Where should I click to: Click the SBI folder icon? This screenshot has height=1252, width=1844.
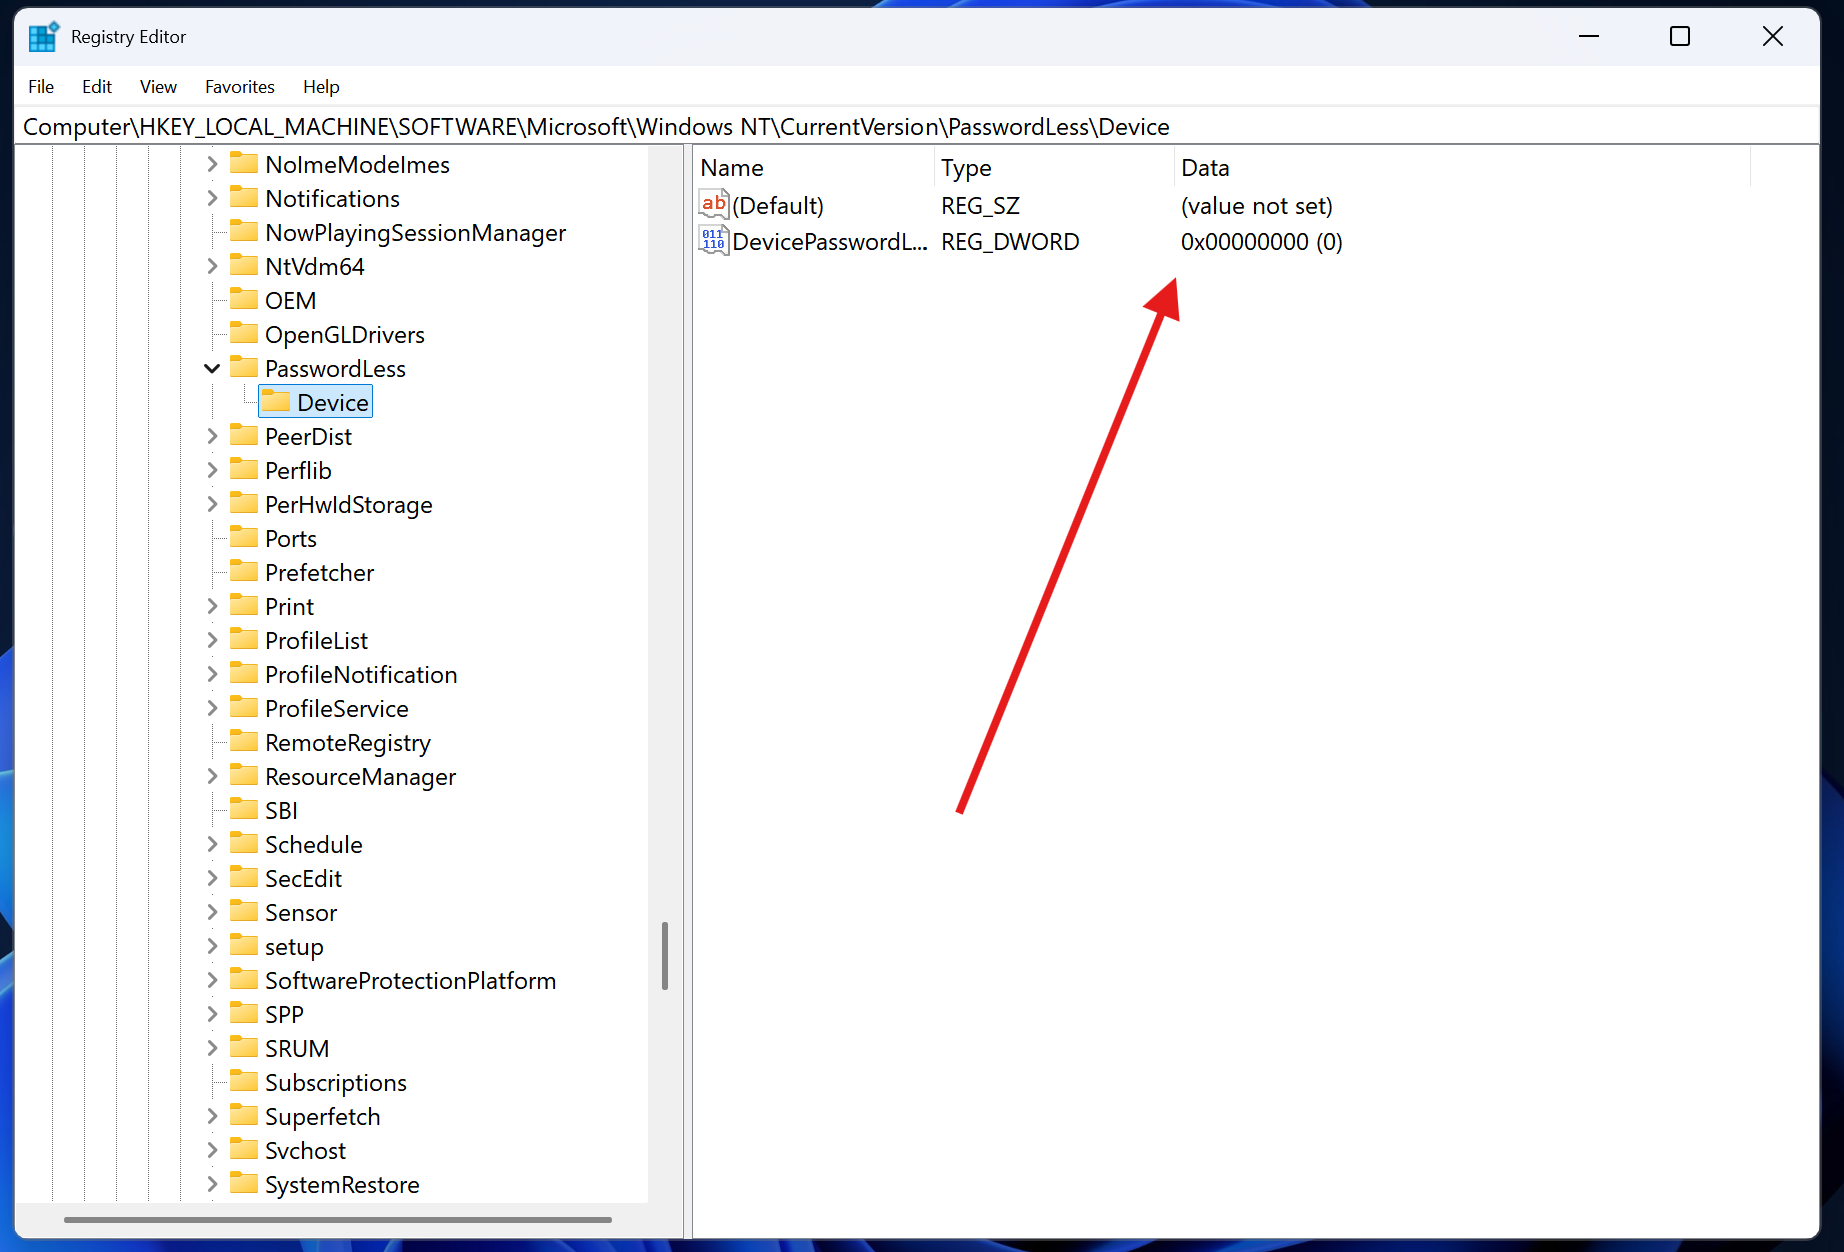point(244,810)
